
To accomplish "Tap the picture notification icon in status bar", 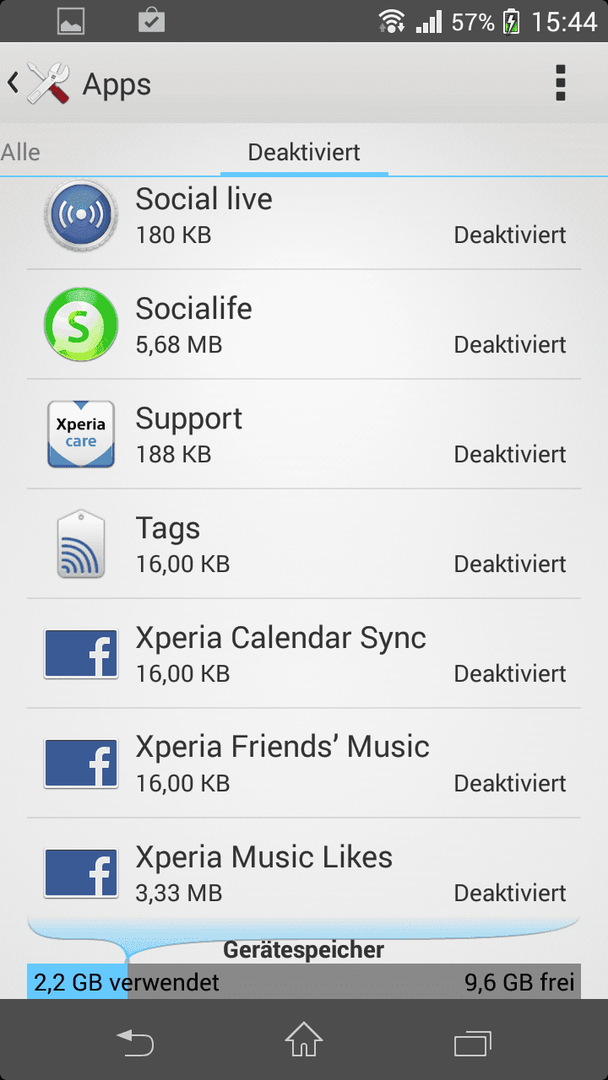I will [x=70, y=22].
